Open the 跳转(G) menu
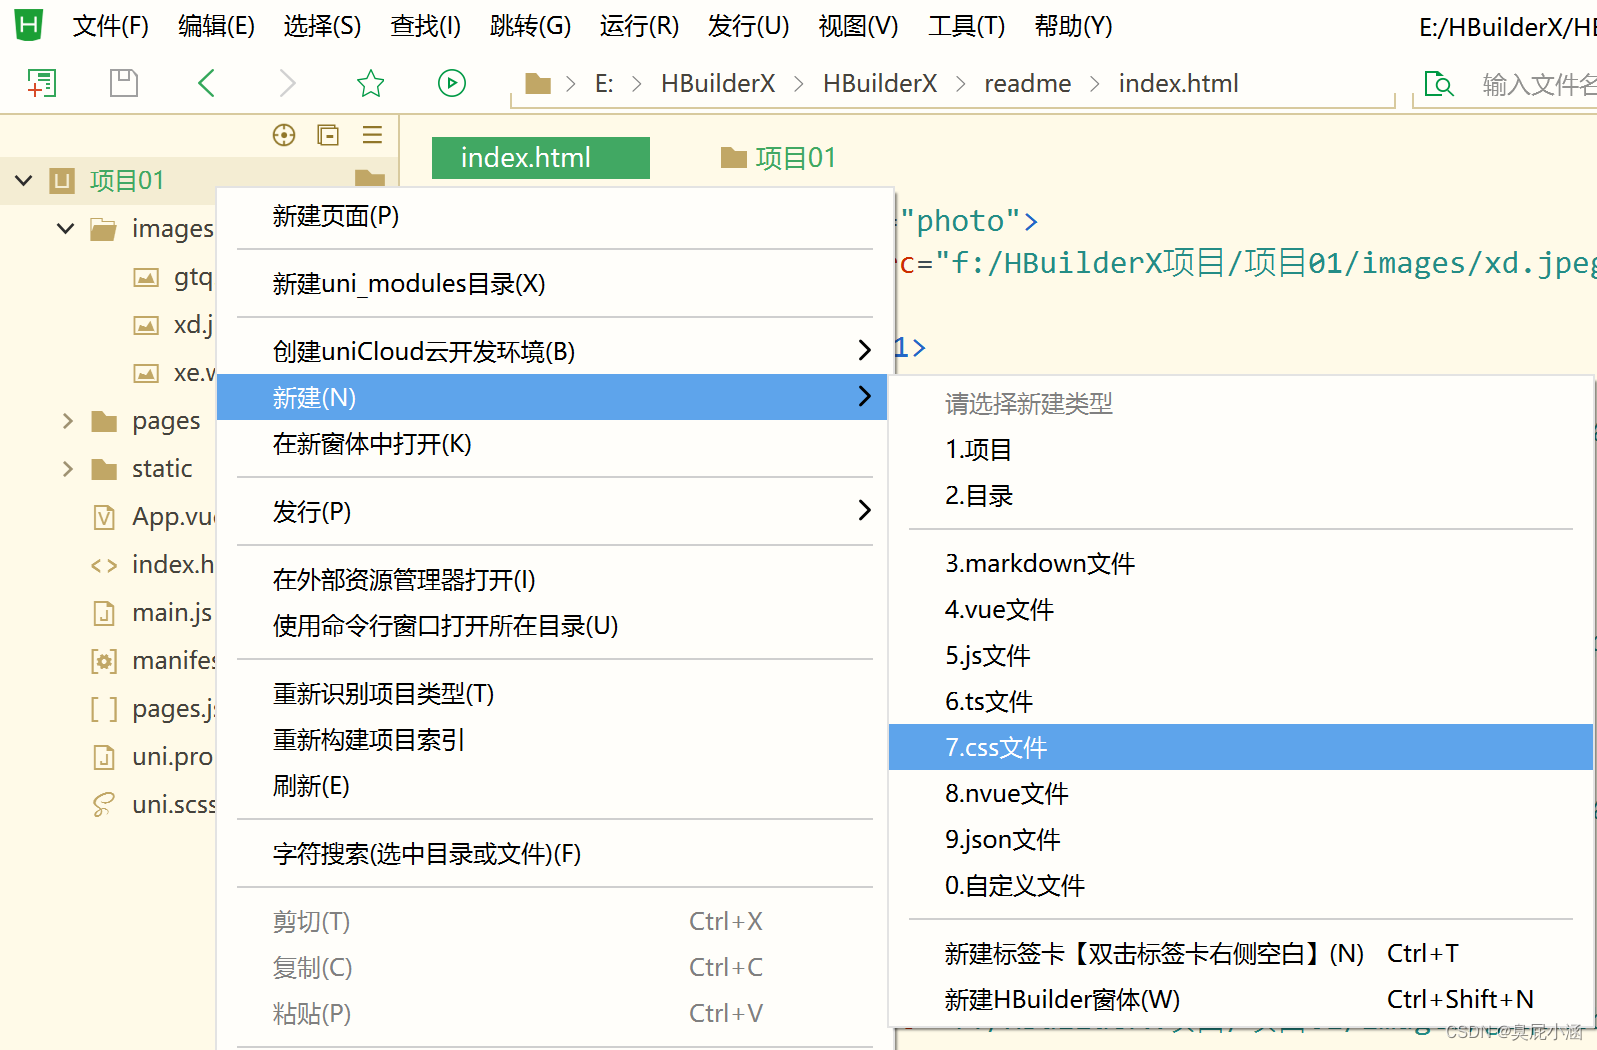Image resolution: width=1597 pixels, height=1050 pixels. pyautogui.click(x=530, y=26)
